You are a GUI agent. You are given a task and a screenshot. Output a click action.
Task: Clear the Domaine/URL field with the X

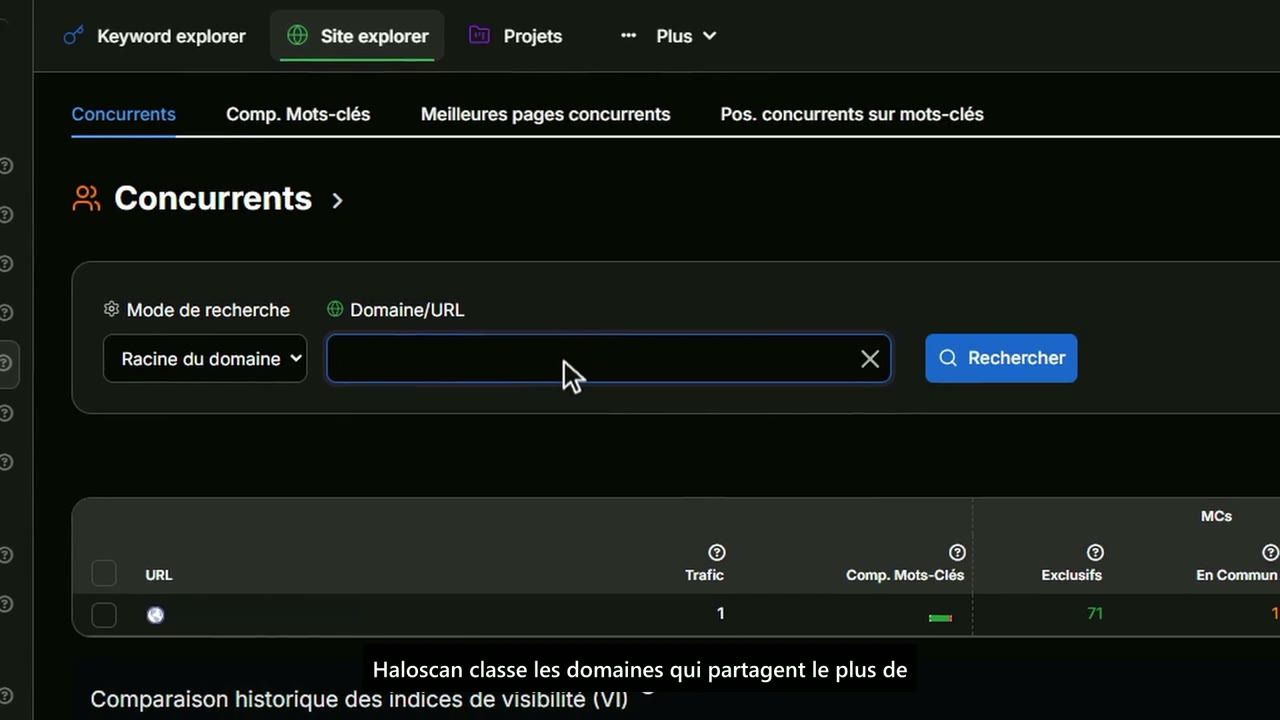(870, 358)
